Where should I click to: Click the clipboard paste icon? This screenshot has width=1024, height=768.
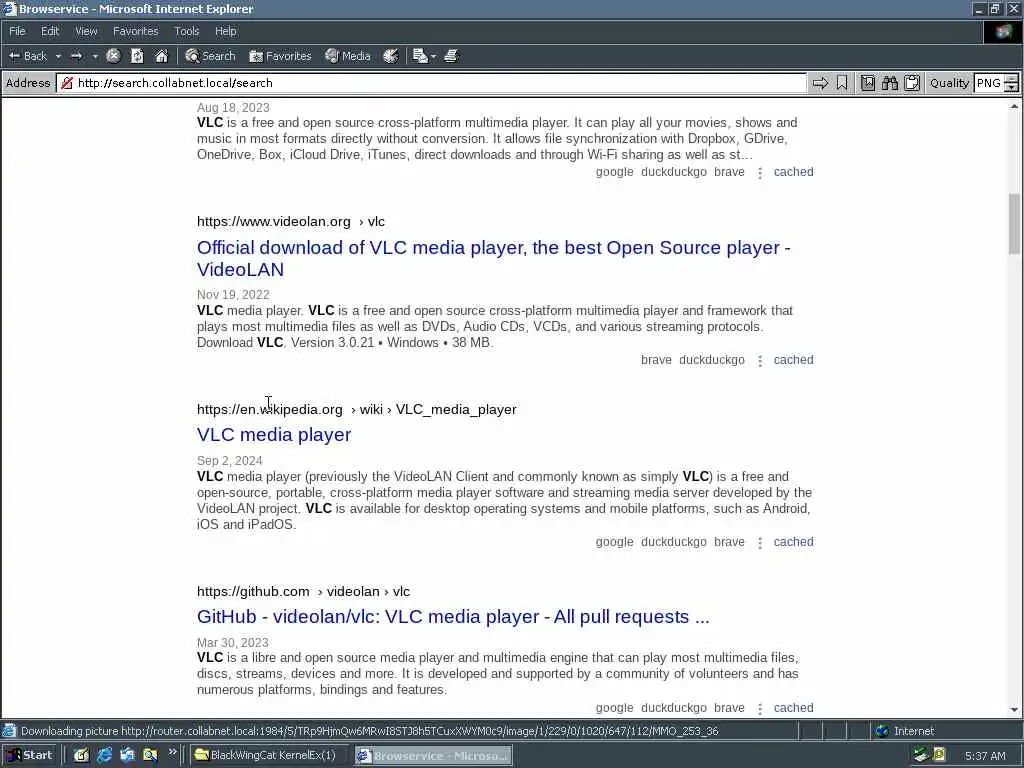[x=912, y=83]
